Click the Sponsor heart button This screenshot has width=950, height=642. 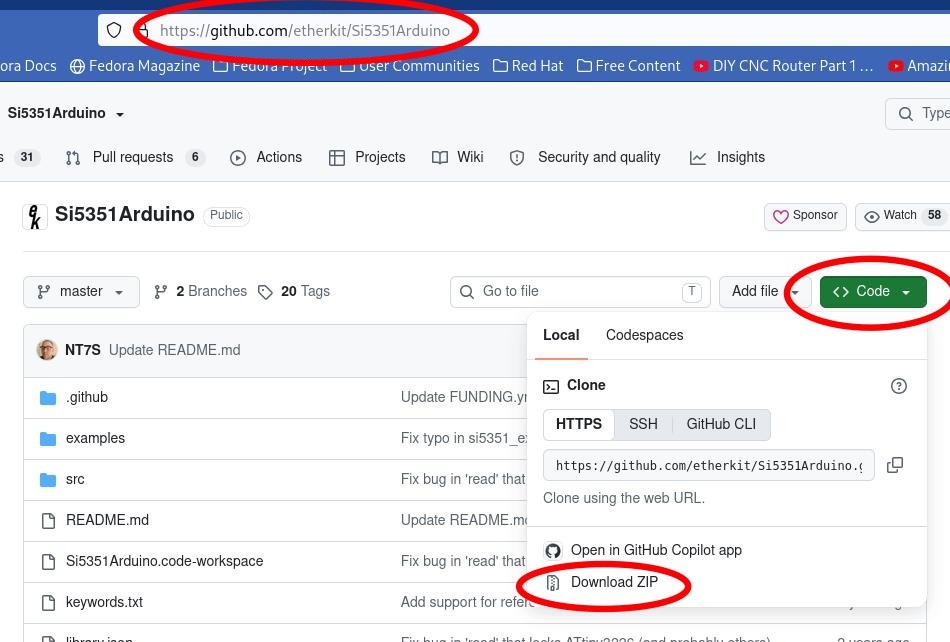pyautogui.click(x=805, y=216)
